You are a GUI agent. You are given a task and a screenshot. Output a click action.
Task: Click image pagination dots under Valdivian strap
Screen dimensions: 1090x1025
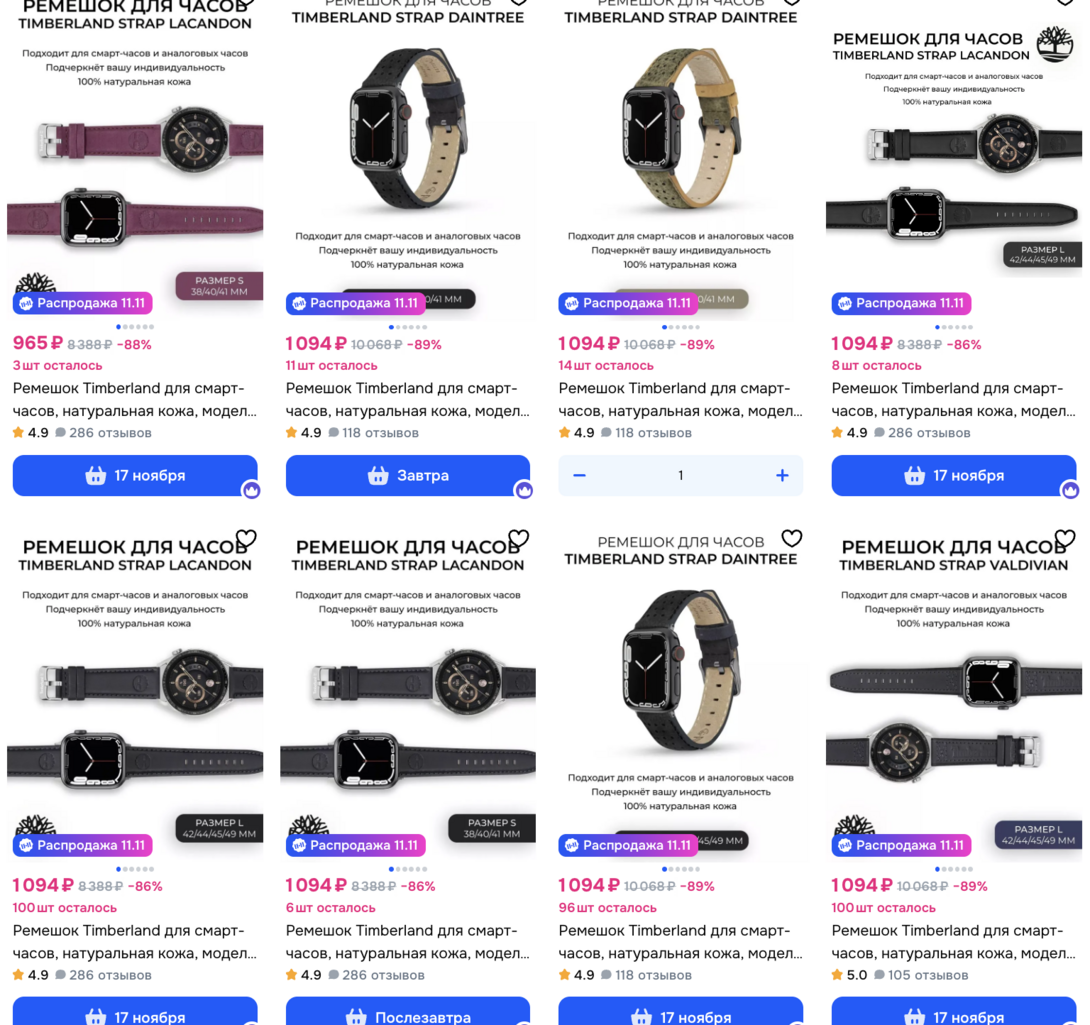point(954,869)
